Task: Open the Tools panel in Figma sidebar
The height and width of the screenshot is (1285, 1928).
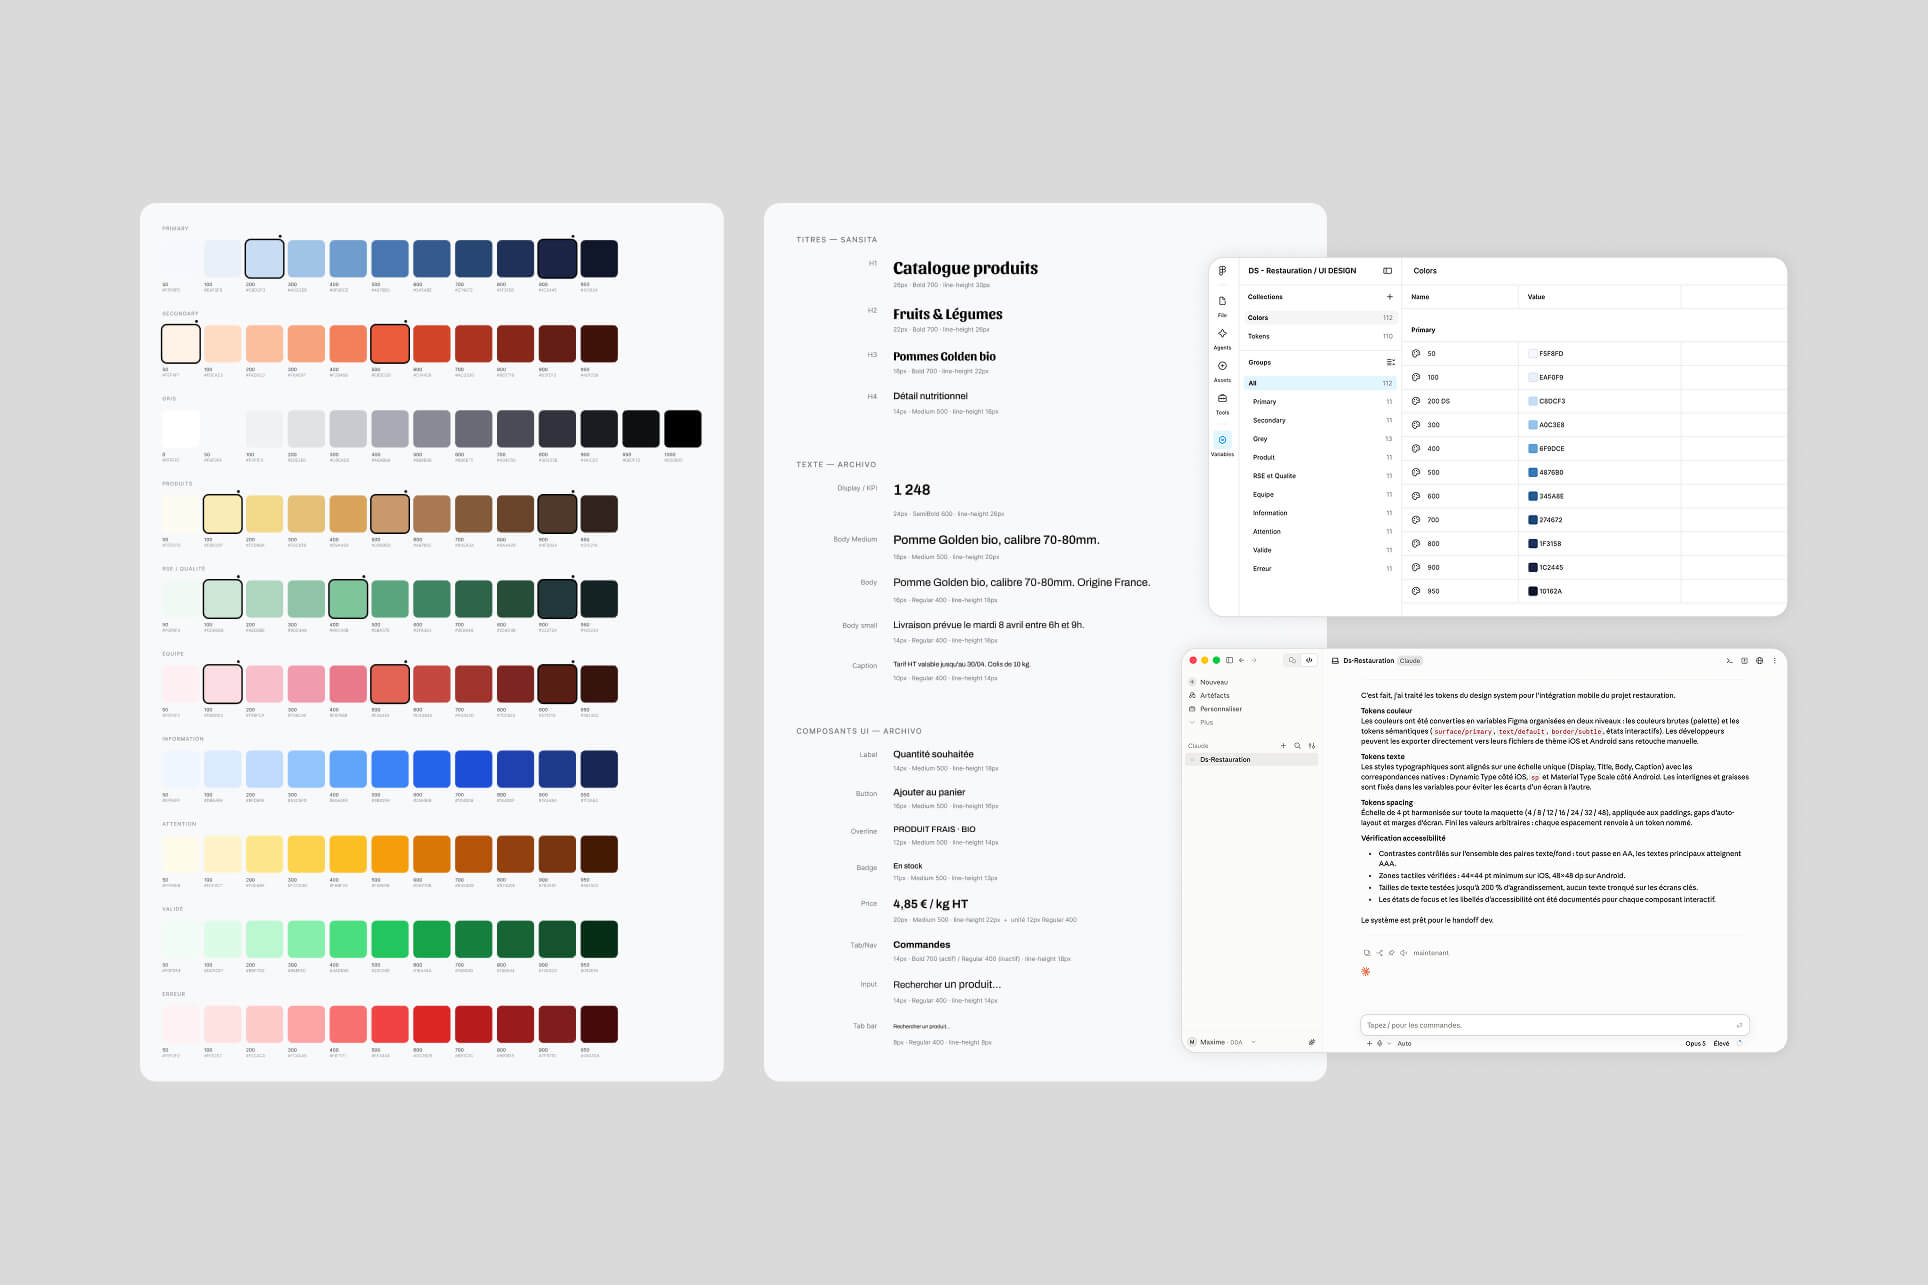Action: [1222, 403]
